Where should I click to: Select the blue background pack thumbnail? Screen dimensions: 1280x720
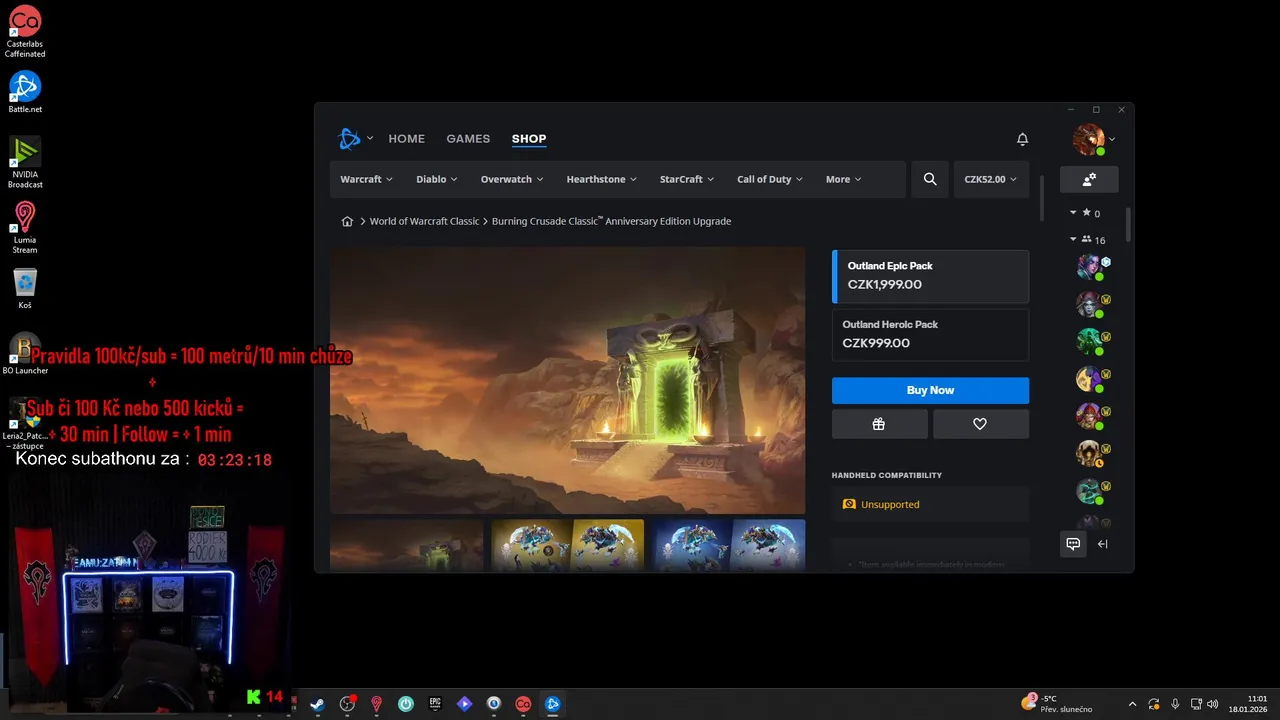(x=729, y=546)
